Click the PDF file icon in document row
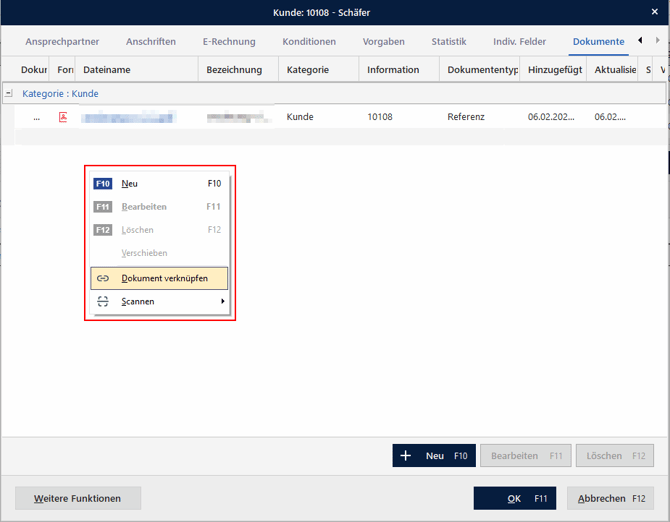670x522 pixels. tap(63, 117)
